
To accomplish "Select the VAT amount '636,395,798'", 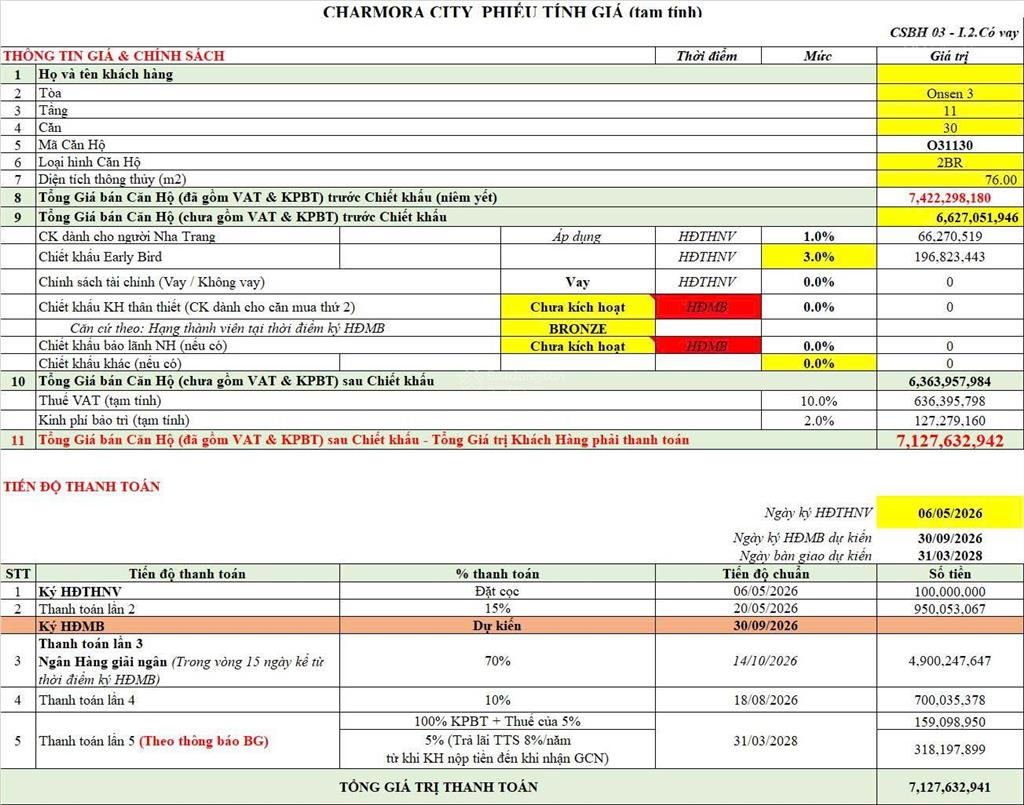I will 950,401.
